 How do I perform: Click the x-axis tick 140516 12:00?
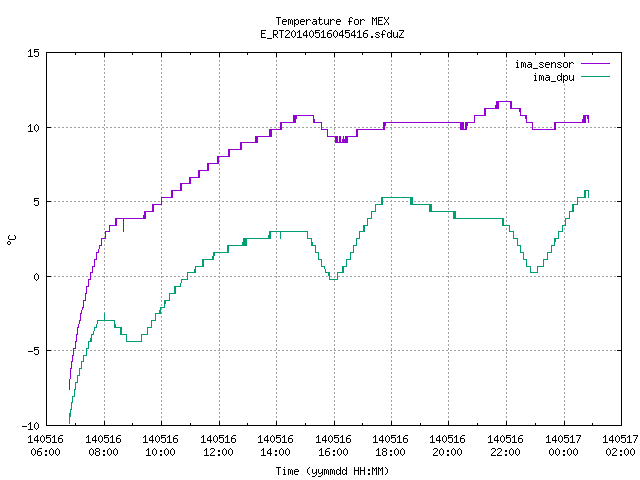[218, 446]
